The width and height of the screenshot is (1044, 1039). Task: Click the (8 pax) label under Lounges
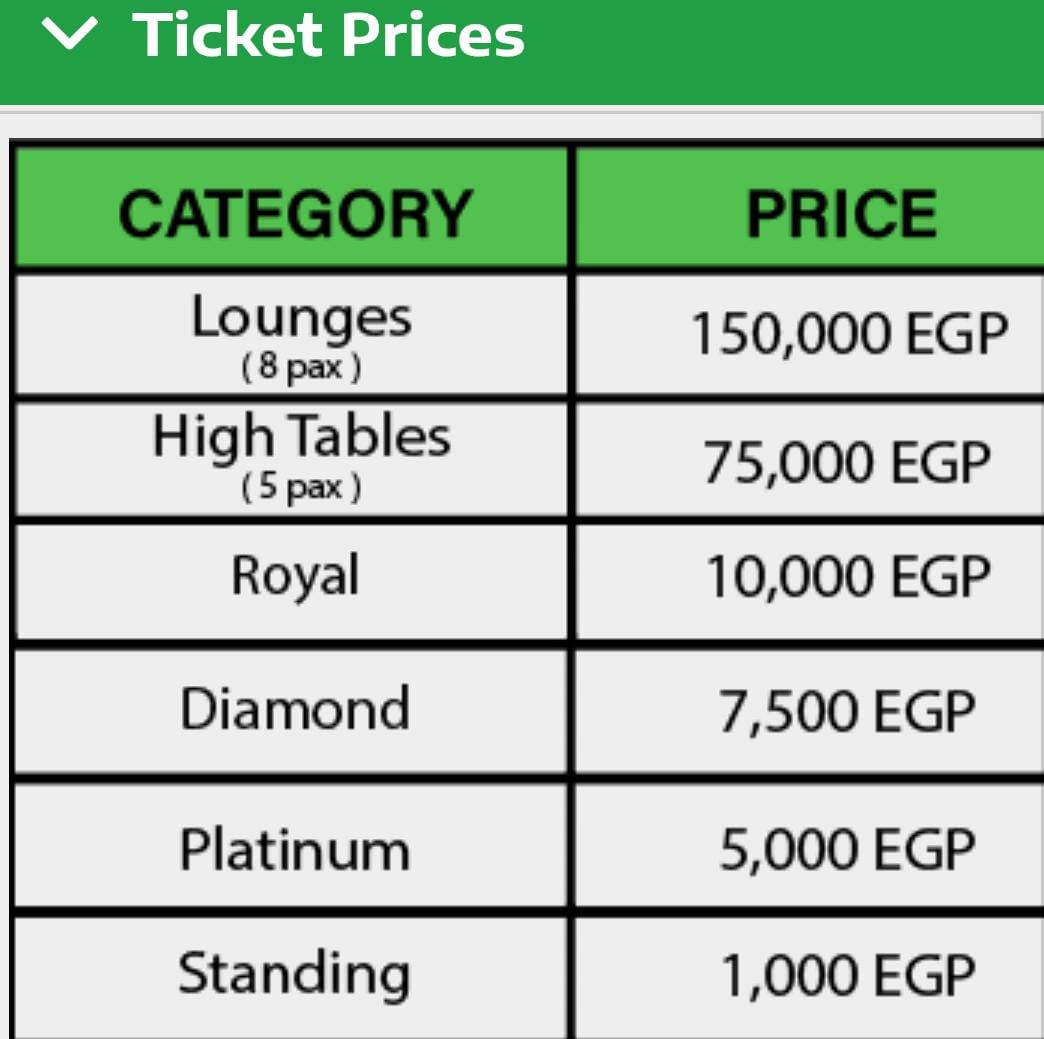pos(301,366)
